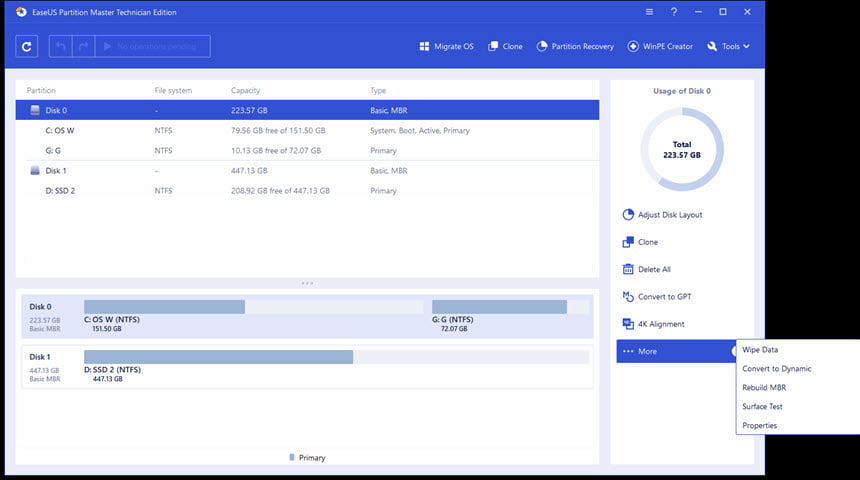Click the Capacity column header
Image resolution: width=860 pixels, height=480 pixels.
(245, 91)
